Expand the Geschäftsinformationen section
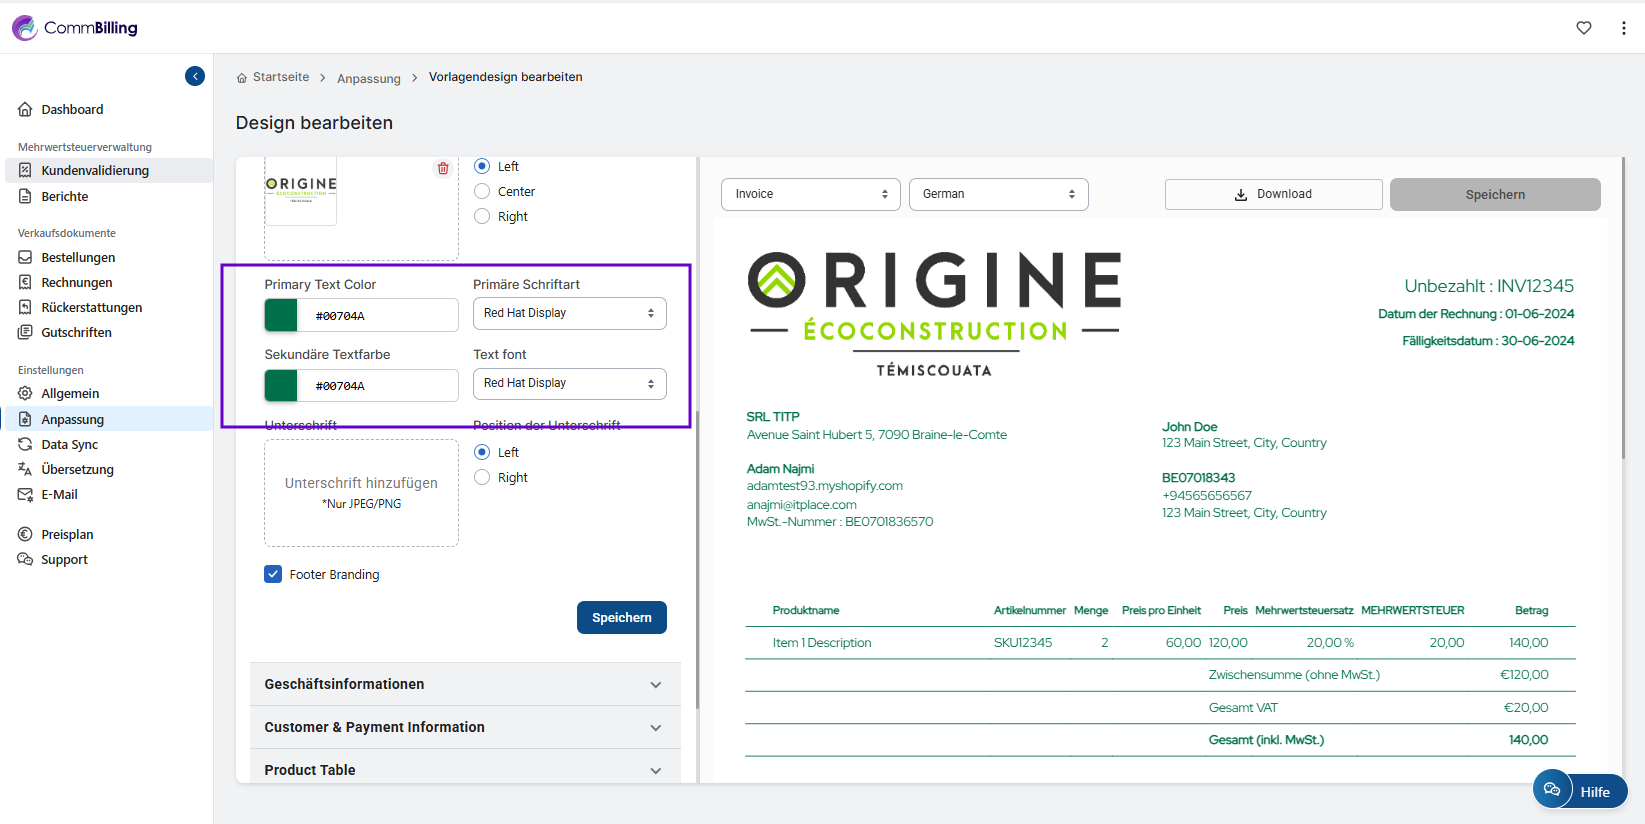Viewport: 1645px width, 824px height. coord(464,684)
